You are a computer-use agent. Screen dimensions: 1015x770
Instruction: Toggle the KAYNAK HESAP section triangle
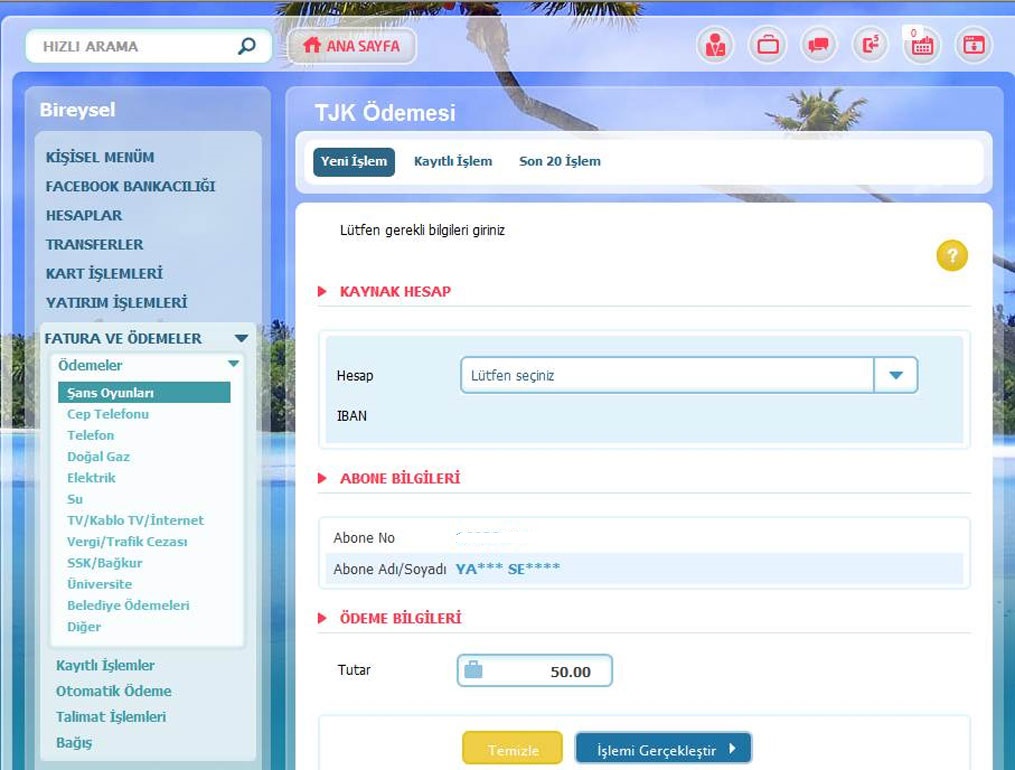click(322, 292)
